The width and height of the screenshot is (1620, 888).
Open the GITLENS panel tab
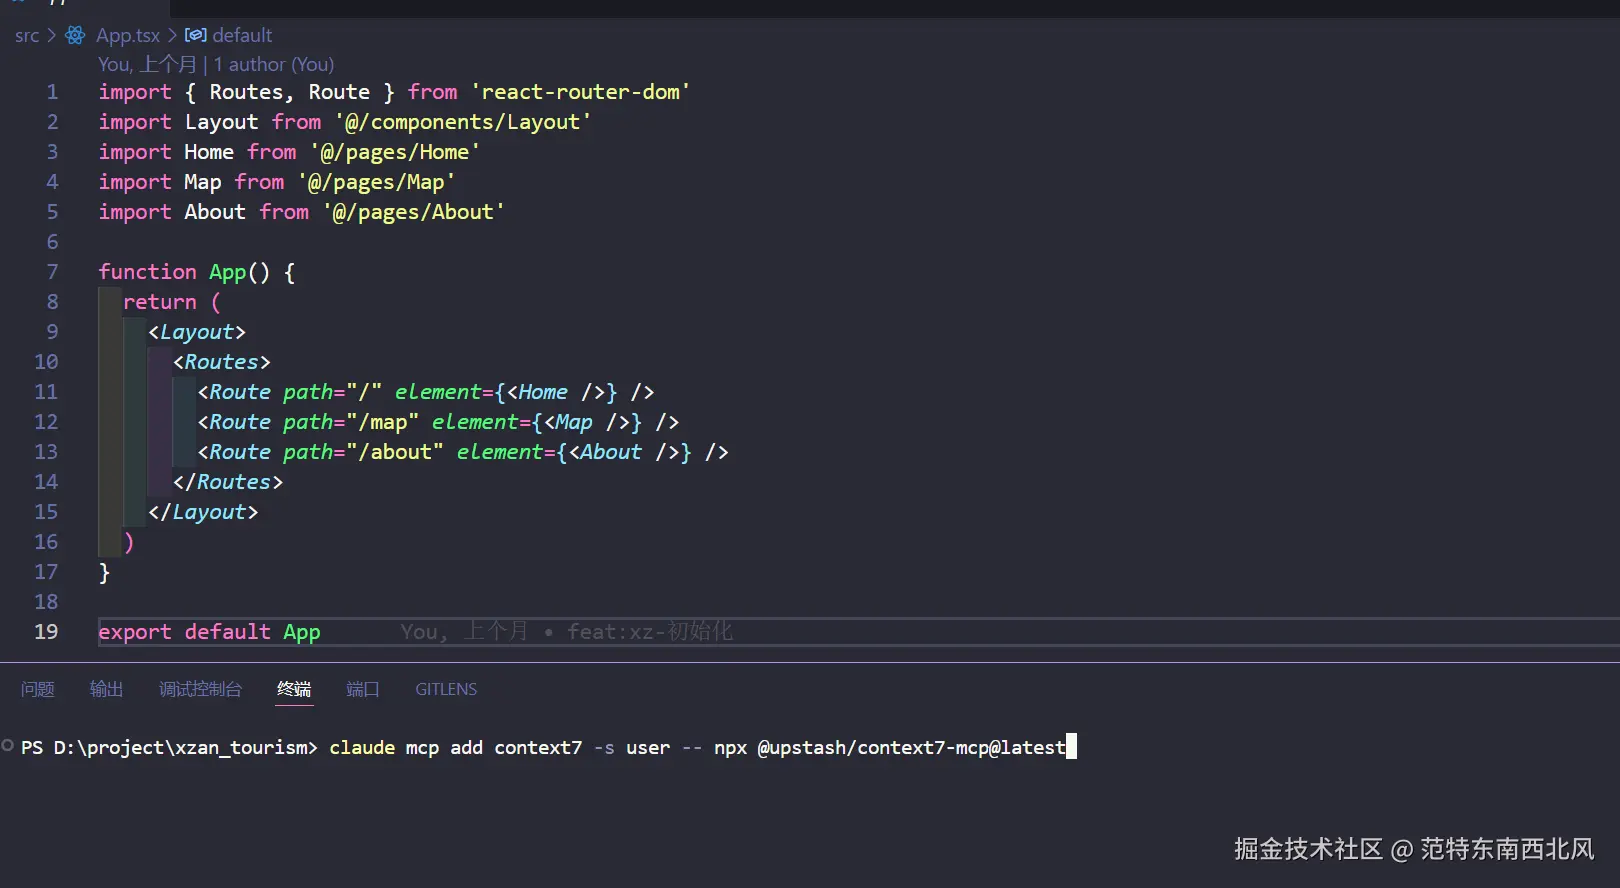pos(446,689)
